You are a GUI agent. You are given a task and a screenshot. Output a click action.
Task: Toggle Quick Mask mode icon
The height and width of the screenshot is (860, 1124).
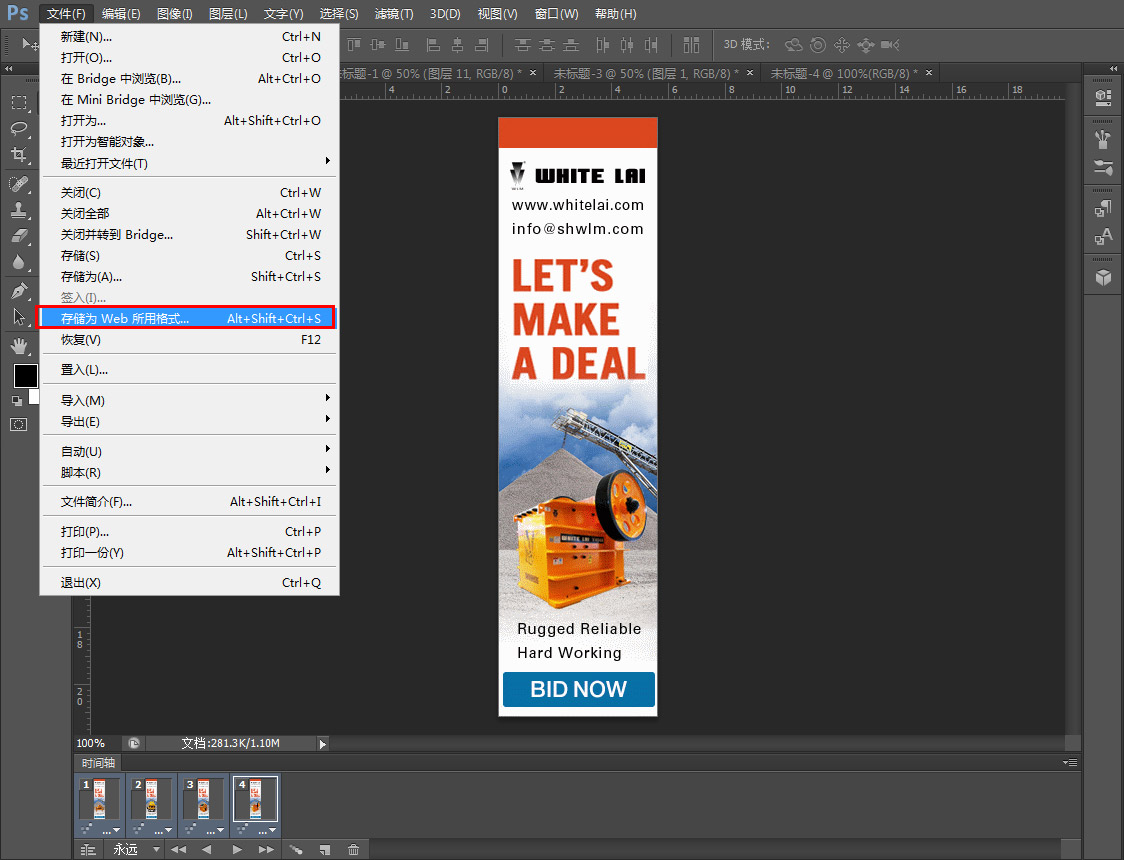point(19,424)
